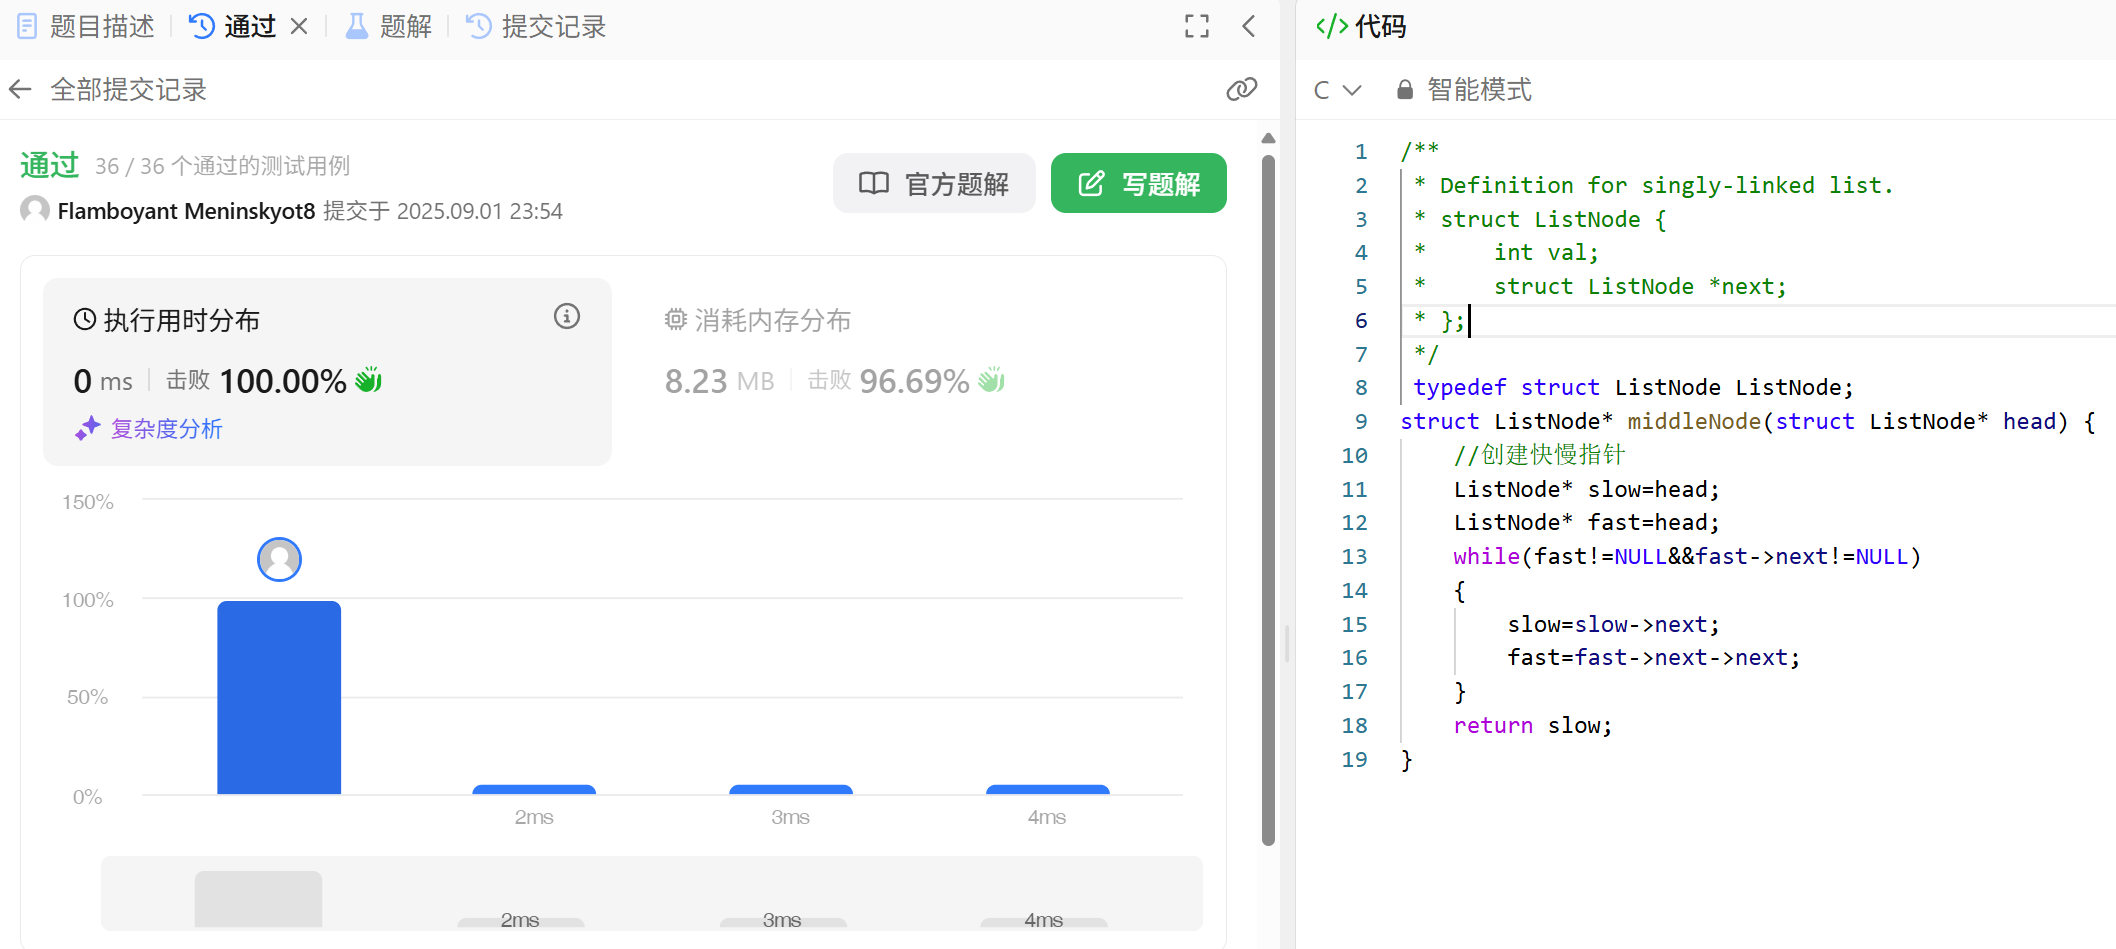Open 官方题解 button
The height and width of the screenshot is (949, 2116).
934,183
